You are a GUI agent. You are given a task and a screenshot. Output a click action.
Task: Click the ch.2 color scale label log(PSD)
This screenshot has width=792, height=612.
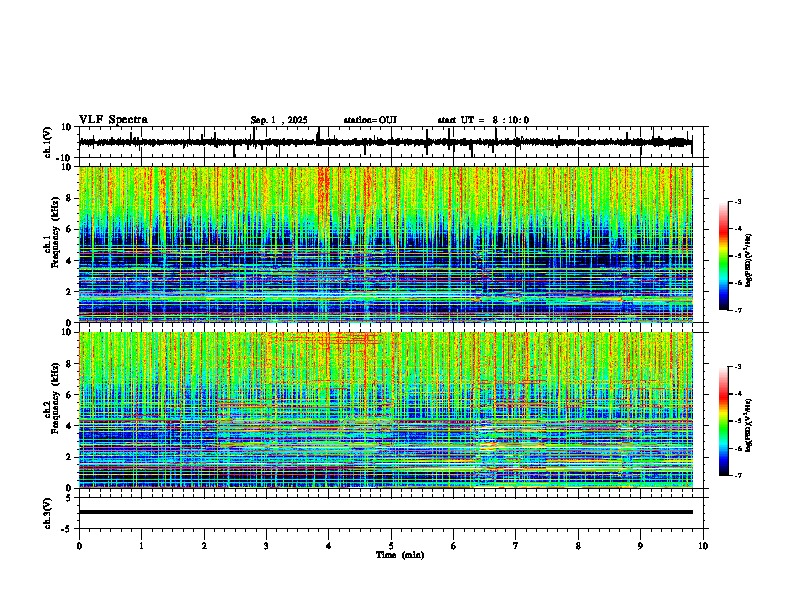(749, 424)
